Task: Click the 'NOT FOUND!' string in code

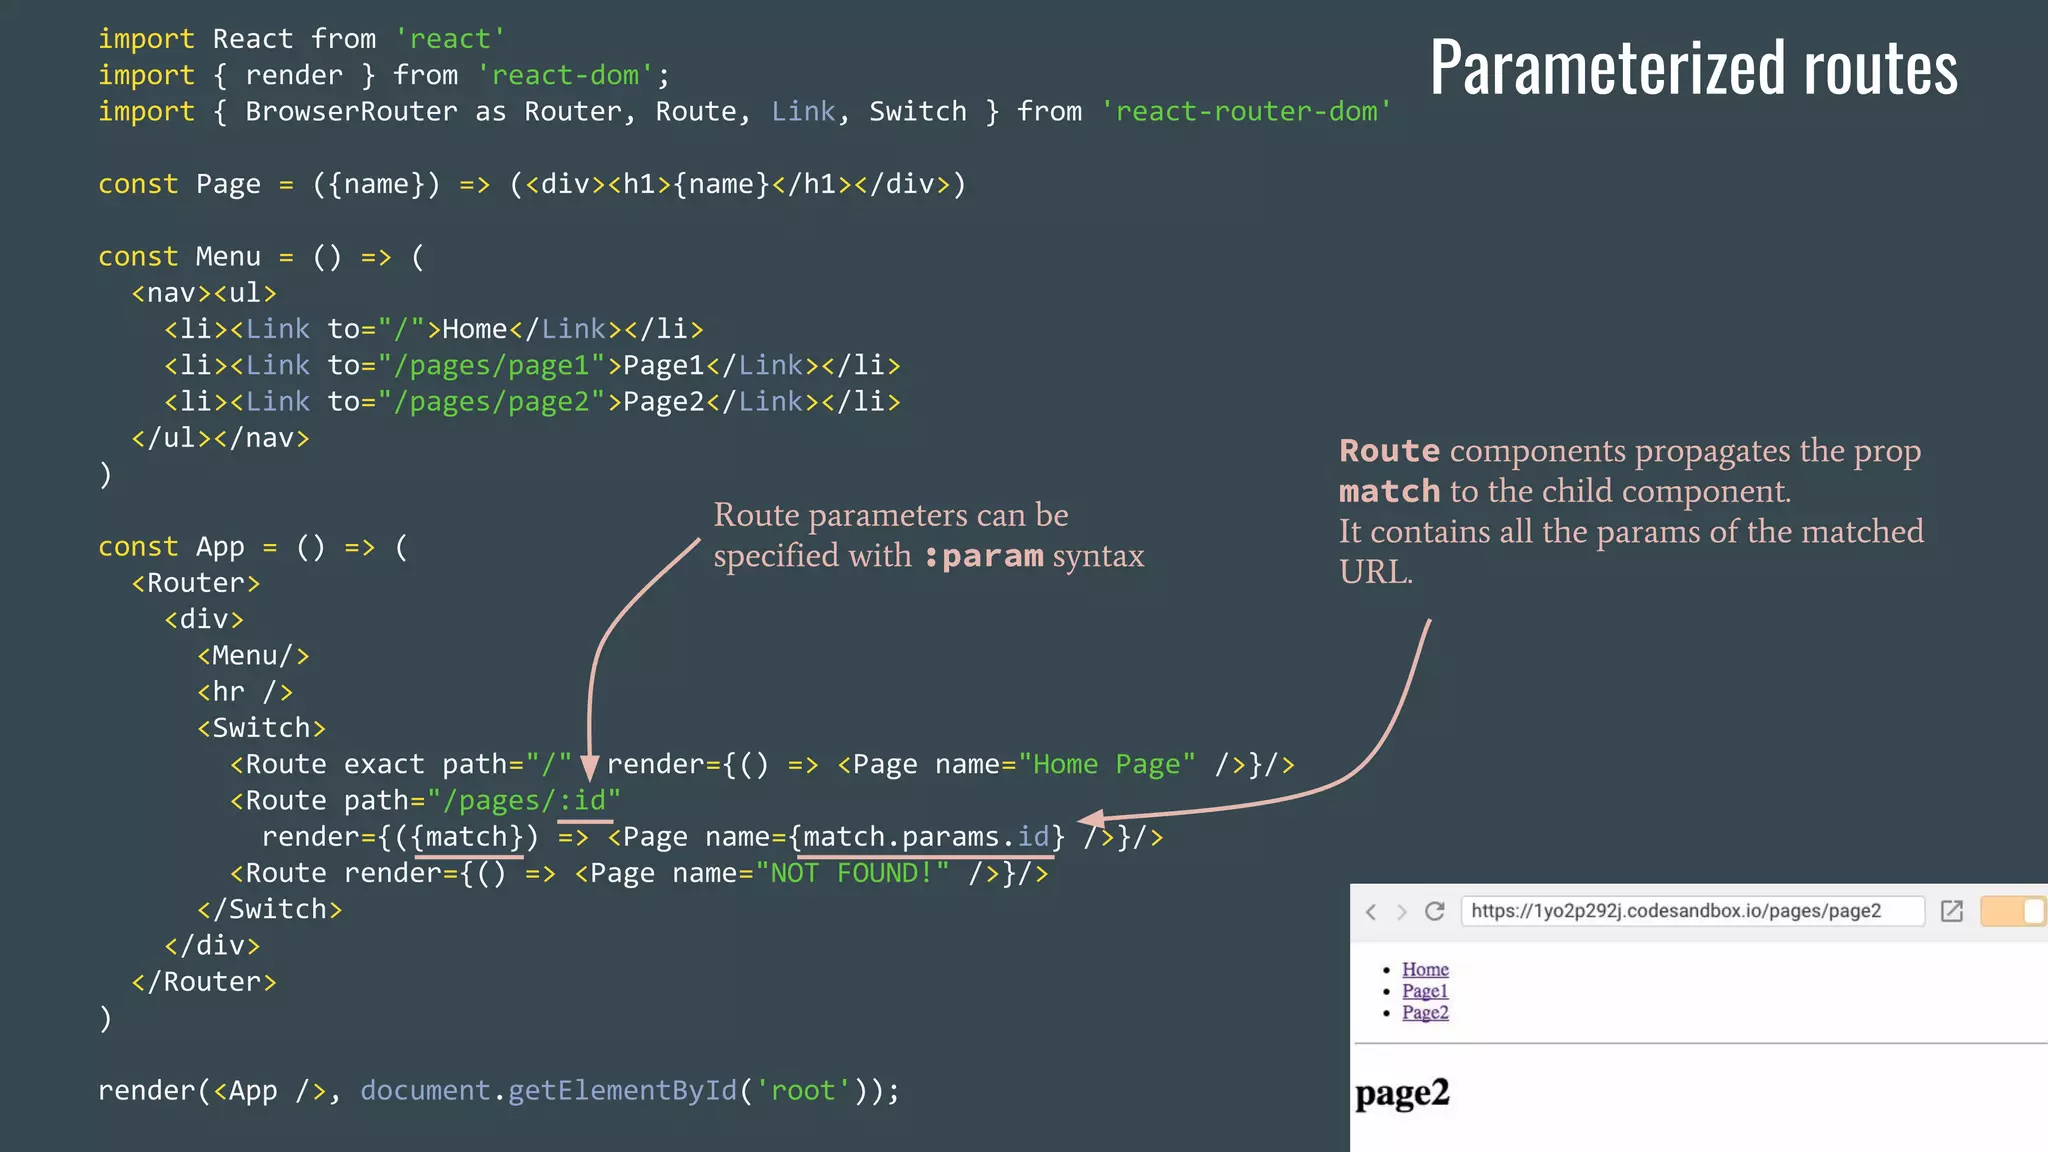Action: [x=852, y=873]
